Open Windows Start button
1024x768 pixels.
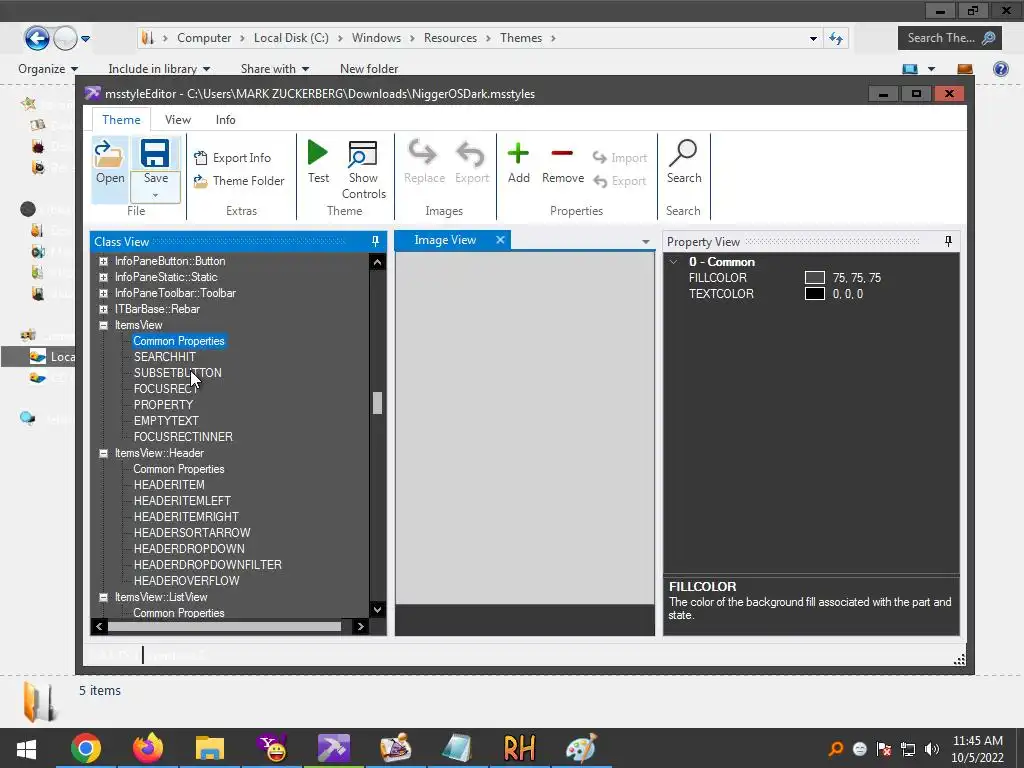26,749
